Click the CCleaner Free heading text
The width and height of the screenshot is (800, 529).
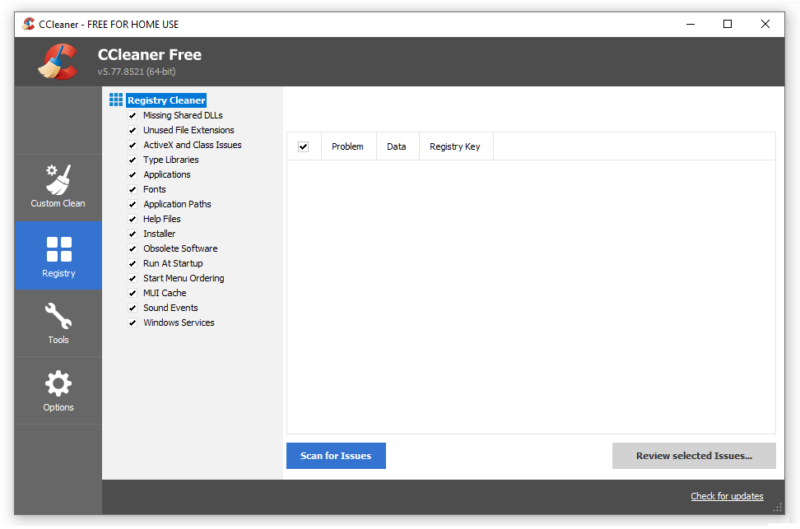(149, 55)
